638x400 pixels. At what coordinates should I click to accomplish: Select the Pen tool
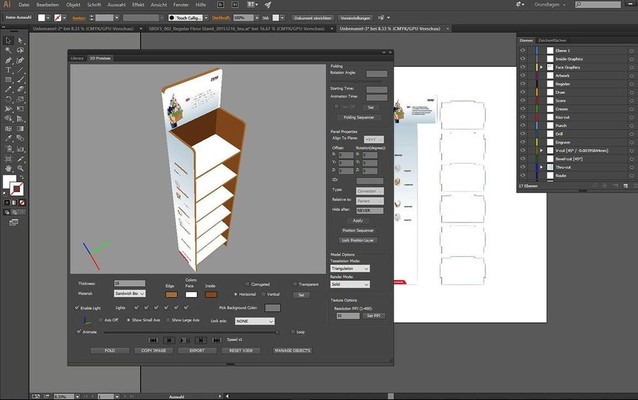tap(7, 62)
